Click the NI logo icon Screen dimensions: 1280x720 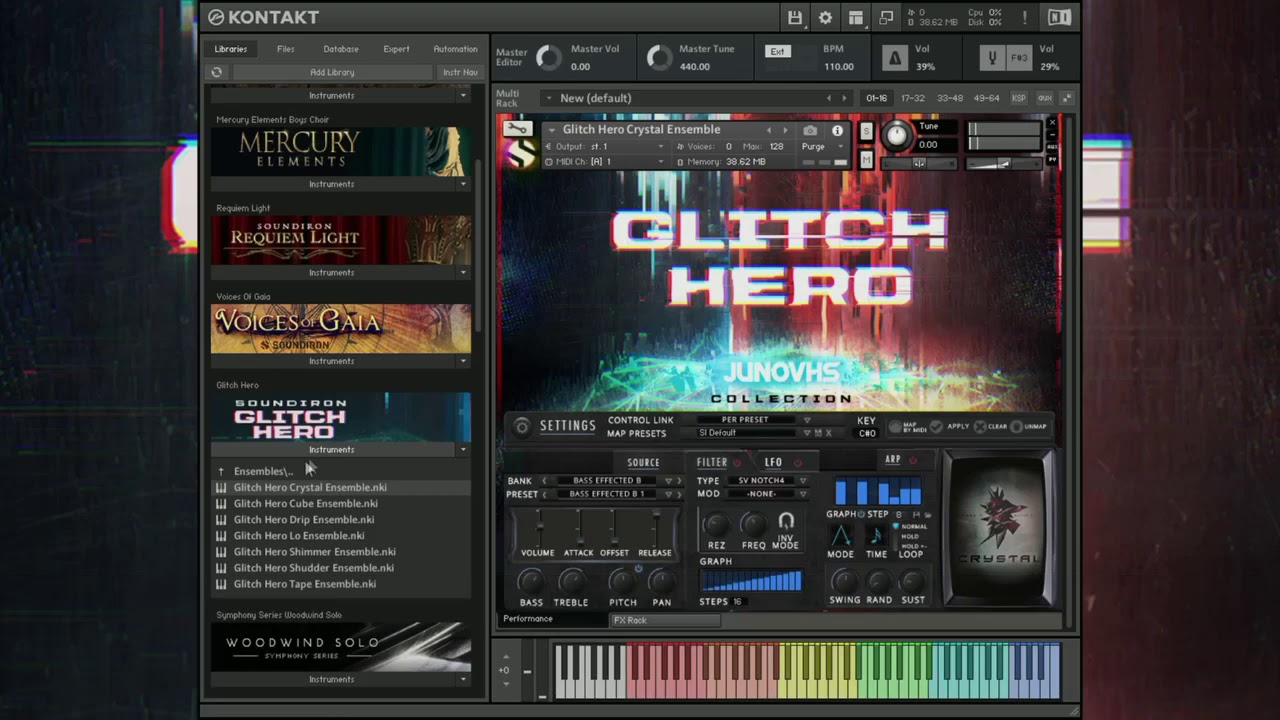(1059, 17)
